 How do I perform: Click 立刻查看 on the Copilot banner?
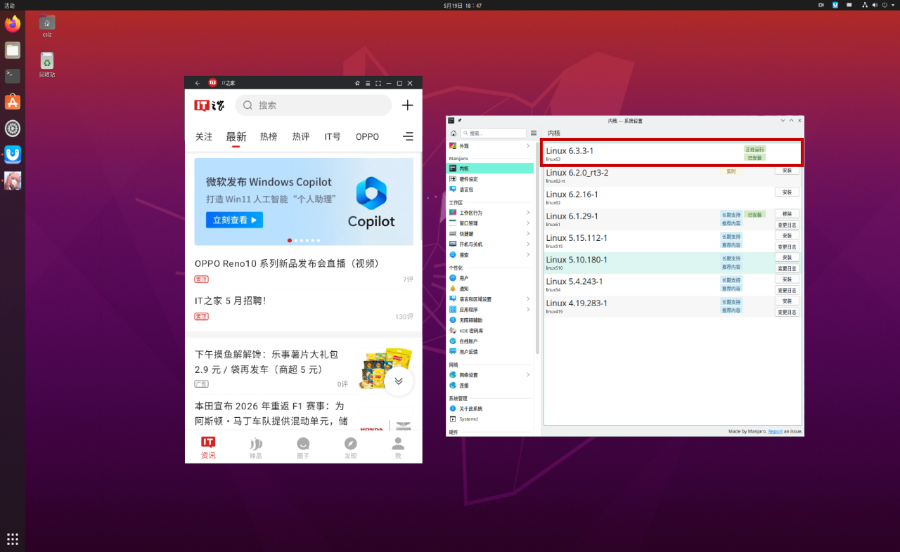click(234, 220)
